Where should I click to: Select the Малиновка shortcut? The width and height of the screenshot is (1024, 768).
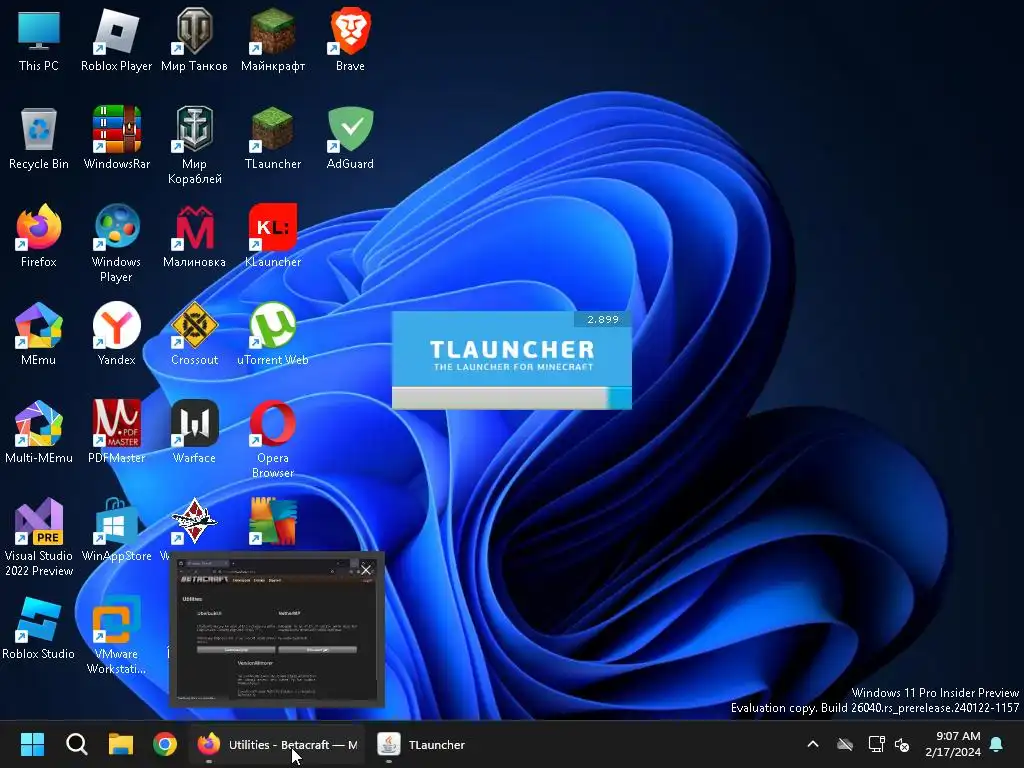(194, 236)
